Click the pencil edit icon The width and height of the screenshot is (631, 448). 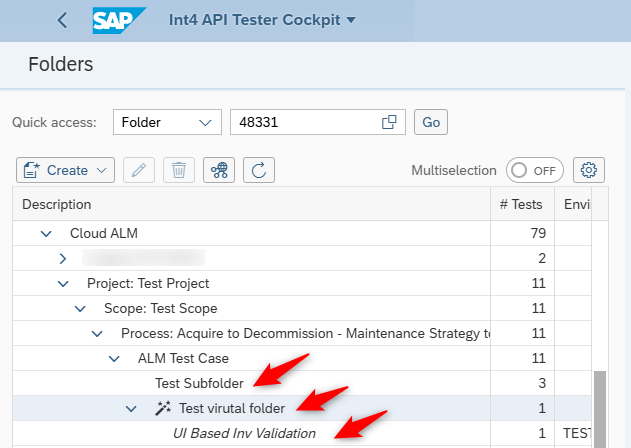pos(138,170)
